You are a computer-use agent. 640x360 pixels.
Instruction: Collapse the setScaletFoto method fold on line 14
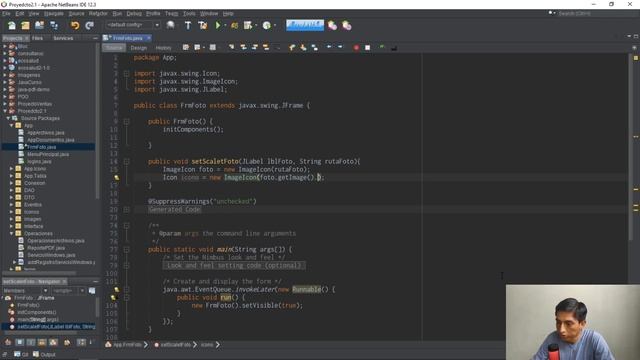(x=127, y=162)
